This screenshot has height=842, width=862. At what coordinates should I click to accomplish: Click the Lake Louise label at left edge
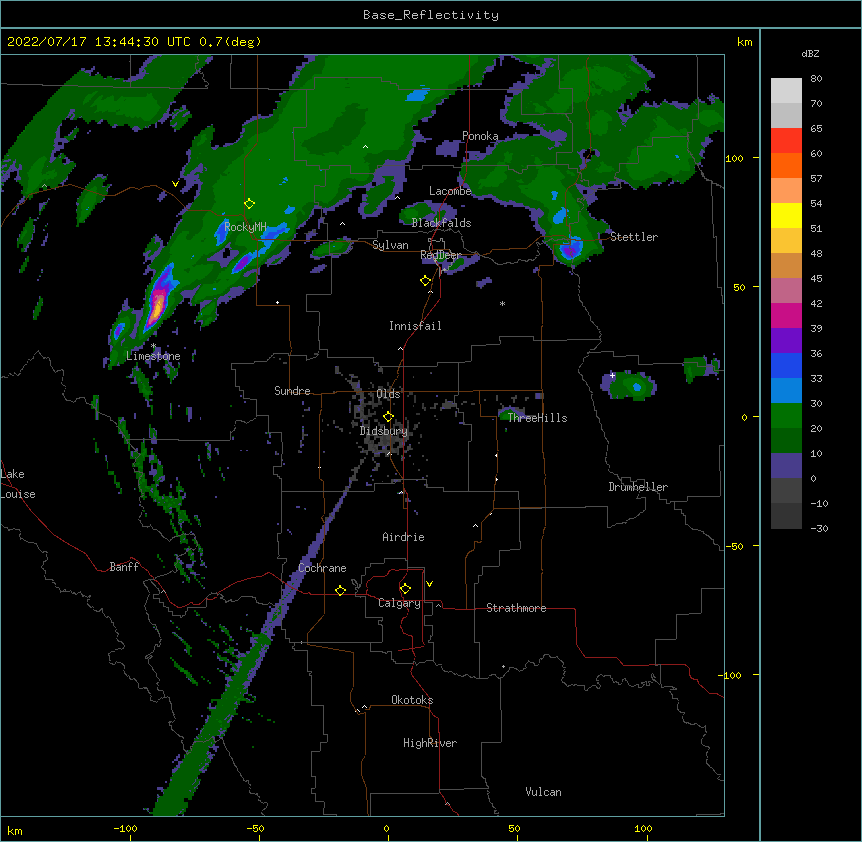(18, 484)
